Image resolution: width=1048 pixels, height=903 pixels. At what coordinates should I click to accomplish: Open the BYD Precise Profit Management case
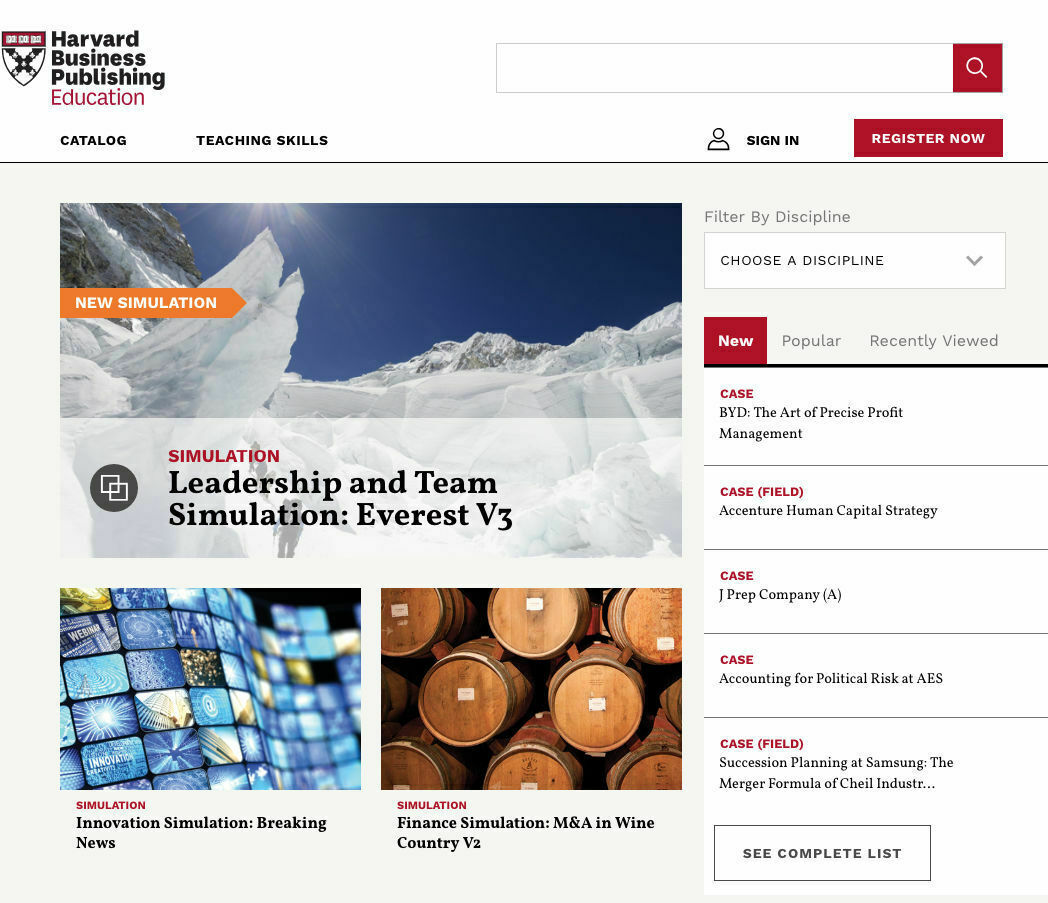(811, 423)
